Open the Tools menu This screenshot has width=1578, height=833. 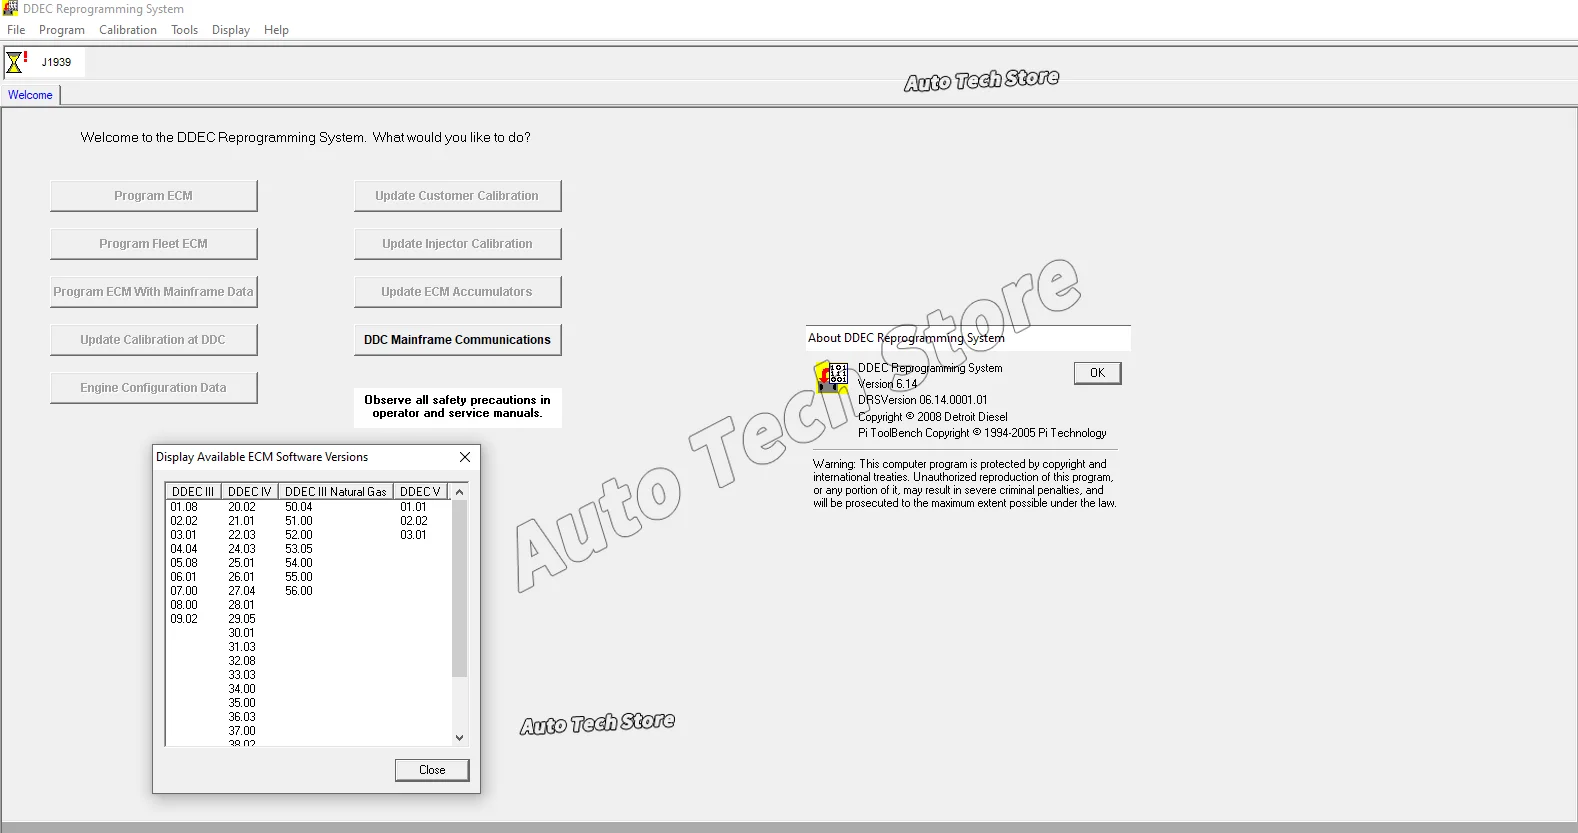tap(184, 30)
